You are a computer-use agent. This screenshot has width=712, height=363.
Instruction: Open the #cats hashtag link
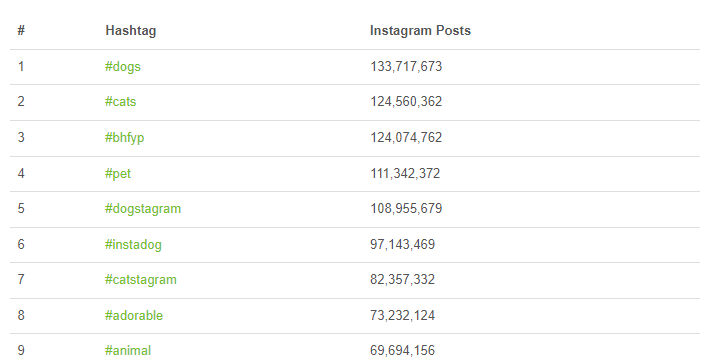(120, 101)
